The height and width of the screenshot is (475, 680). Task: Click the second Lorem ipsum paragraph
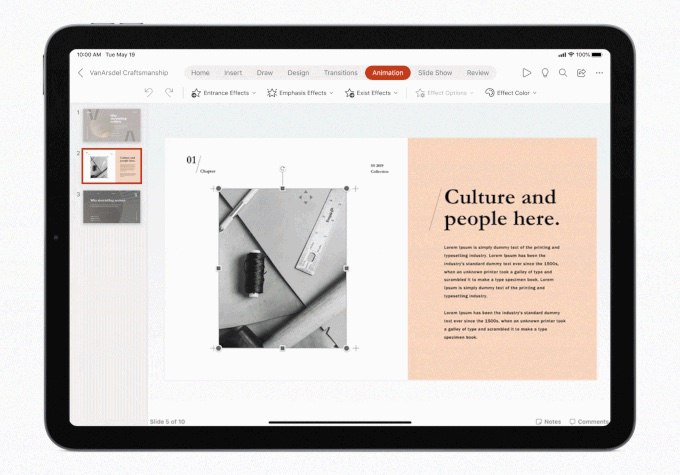click(x=505, y=325)
